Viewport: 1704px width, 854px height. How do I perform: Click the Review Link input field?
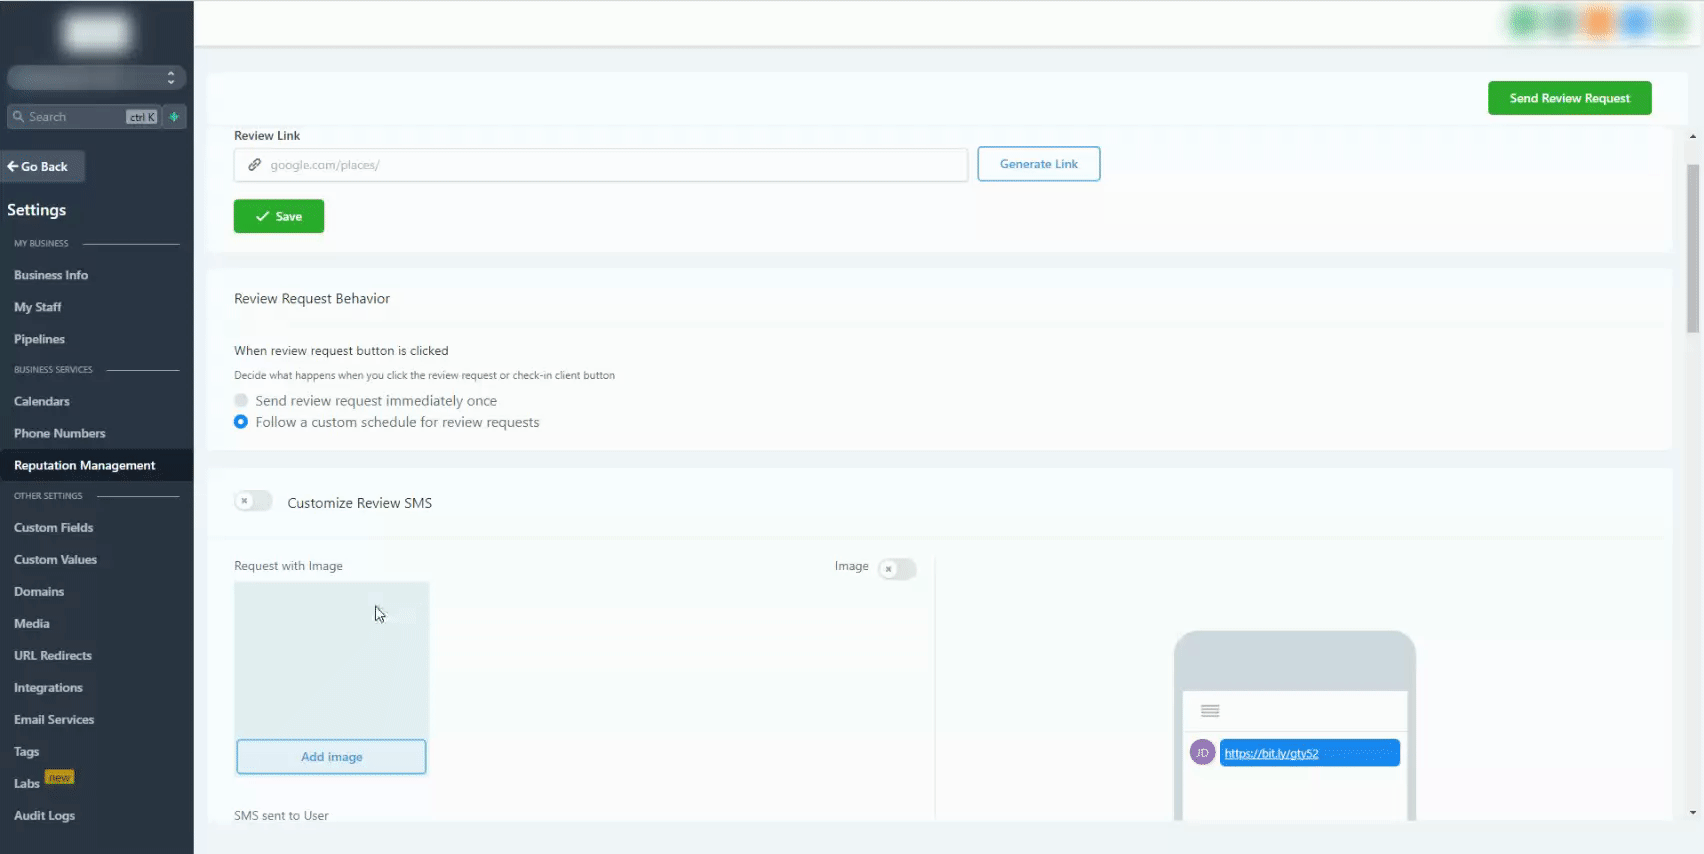601,165
